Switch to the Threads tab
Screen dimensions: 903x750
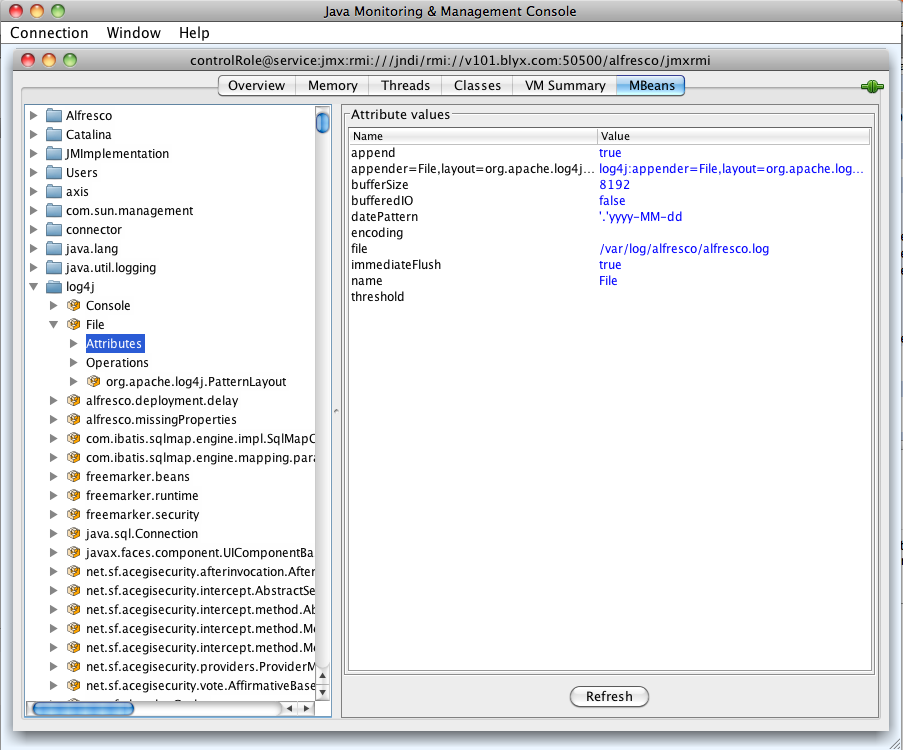pyautogui.click(x=405, y=85)
